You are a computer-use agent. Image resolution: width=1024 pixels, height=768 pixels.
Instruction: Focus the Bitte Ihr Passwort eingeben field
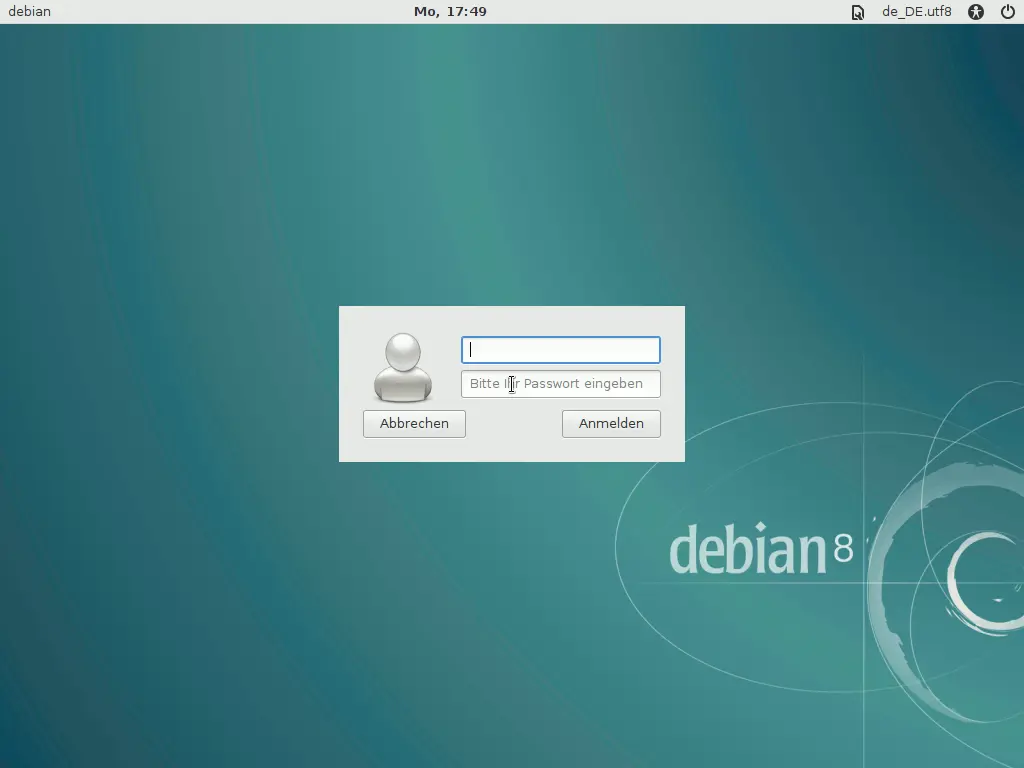tap(560, 384)
